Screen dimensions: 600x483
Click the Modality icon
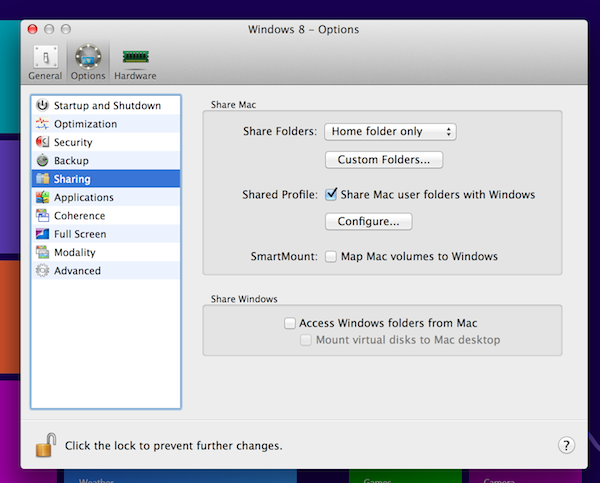[x=42, y=252]
